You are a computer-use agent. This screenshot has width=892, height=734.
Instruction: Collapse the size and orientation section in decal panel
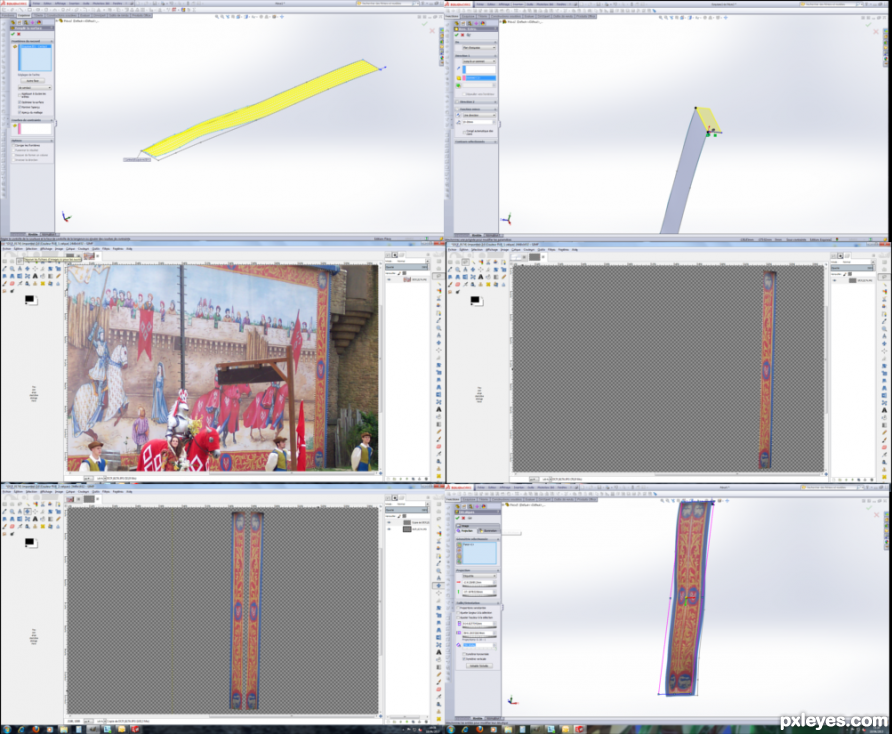[x=498, y=603]
